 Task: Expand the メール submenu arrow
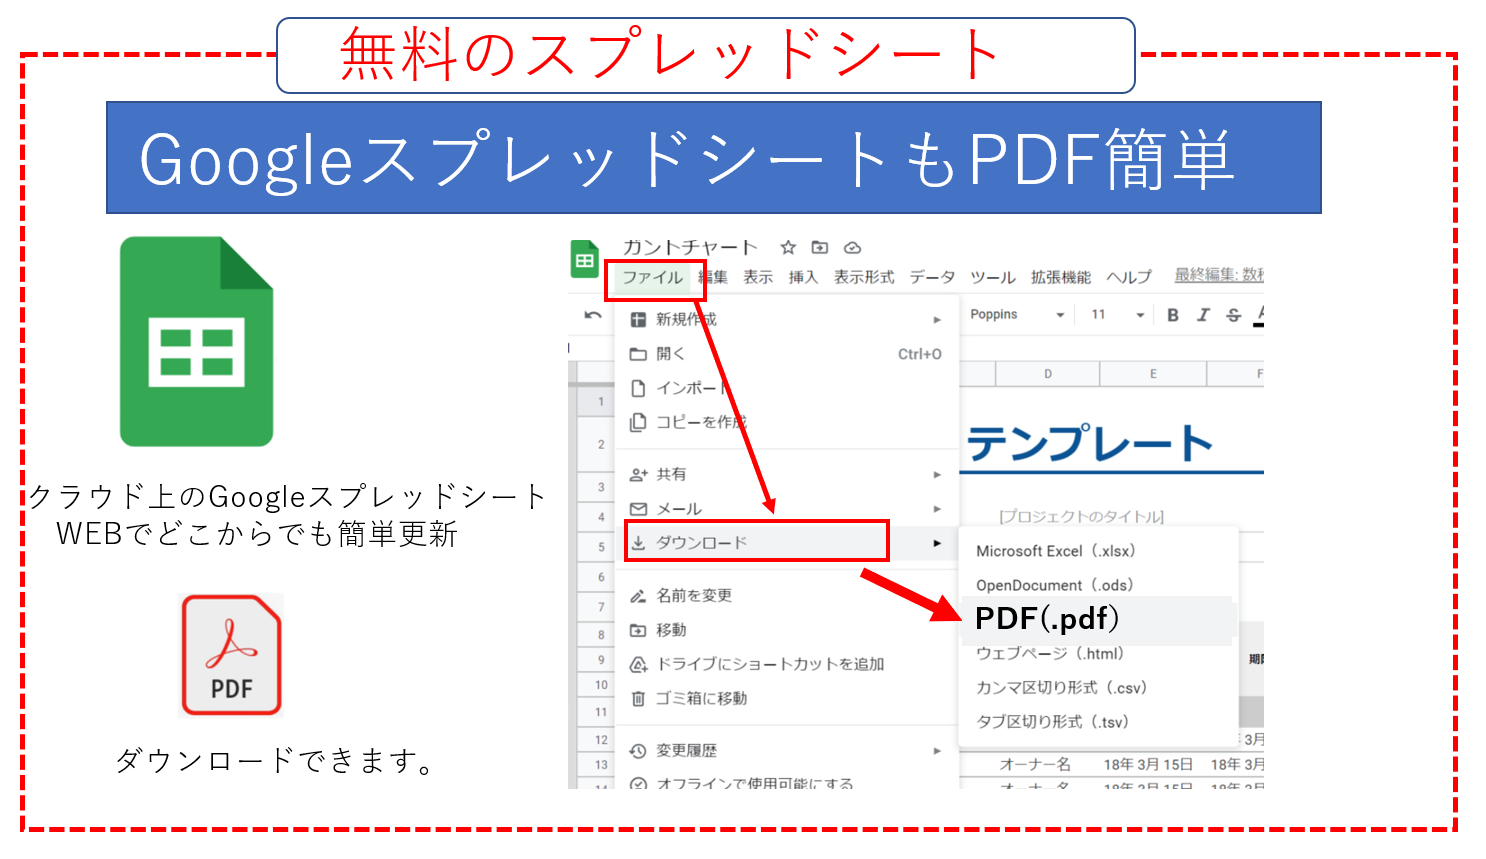click(x=937, y=509)
